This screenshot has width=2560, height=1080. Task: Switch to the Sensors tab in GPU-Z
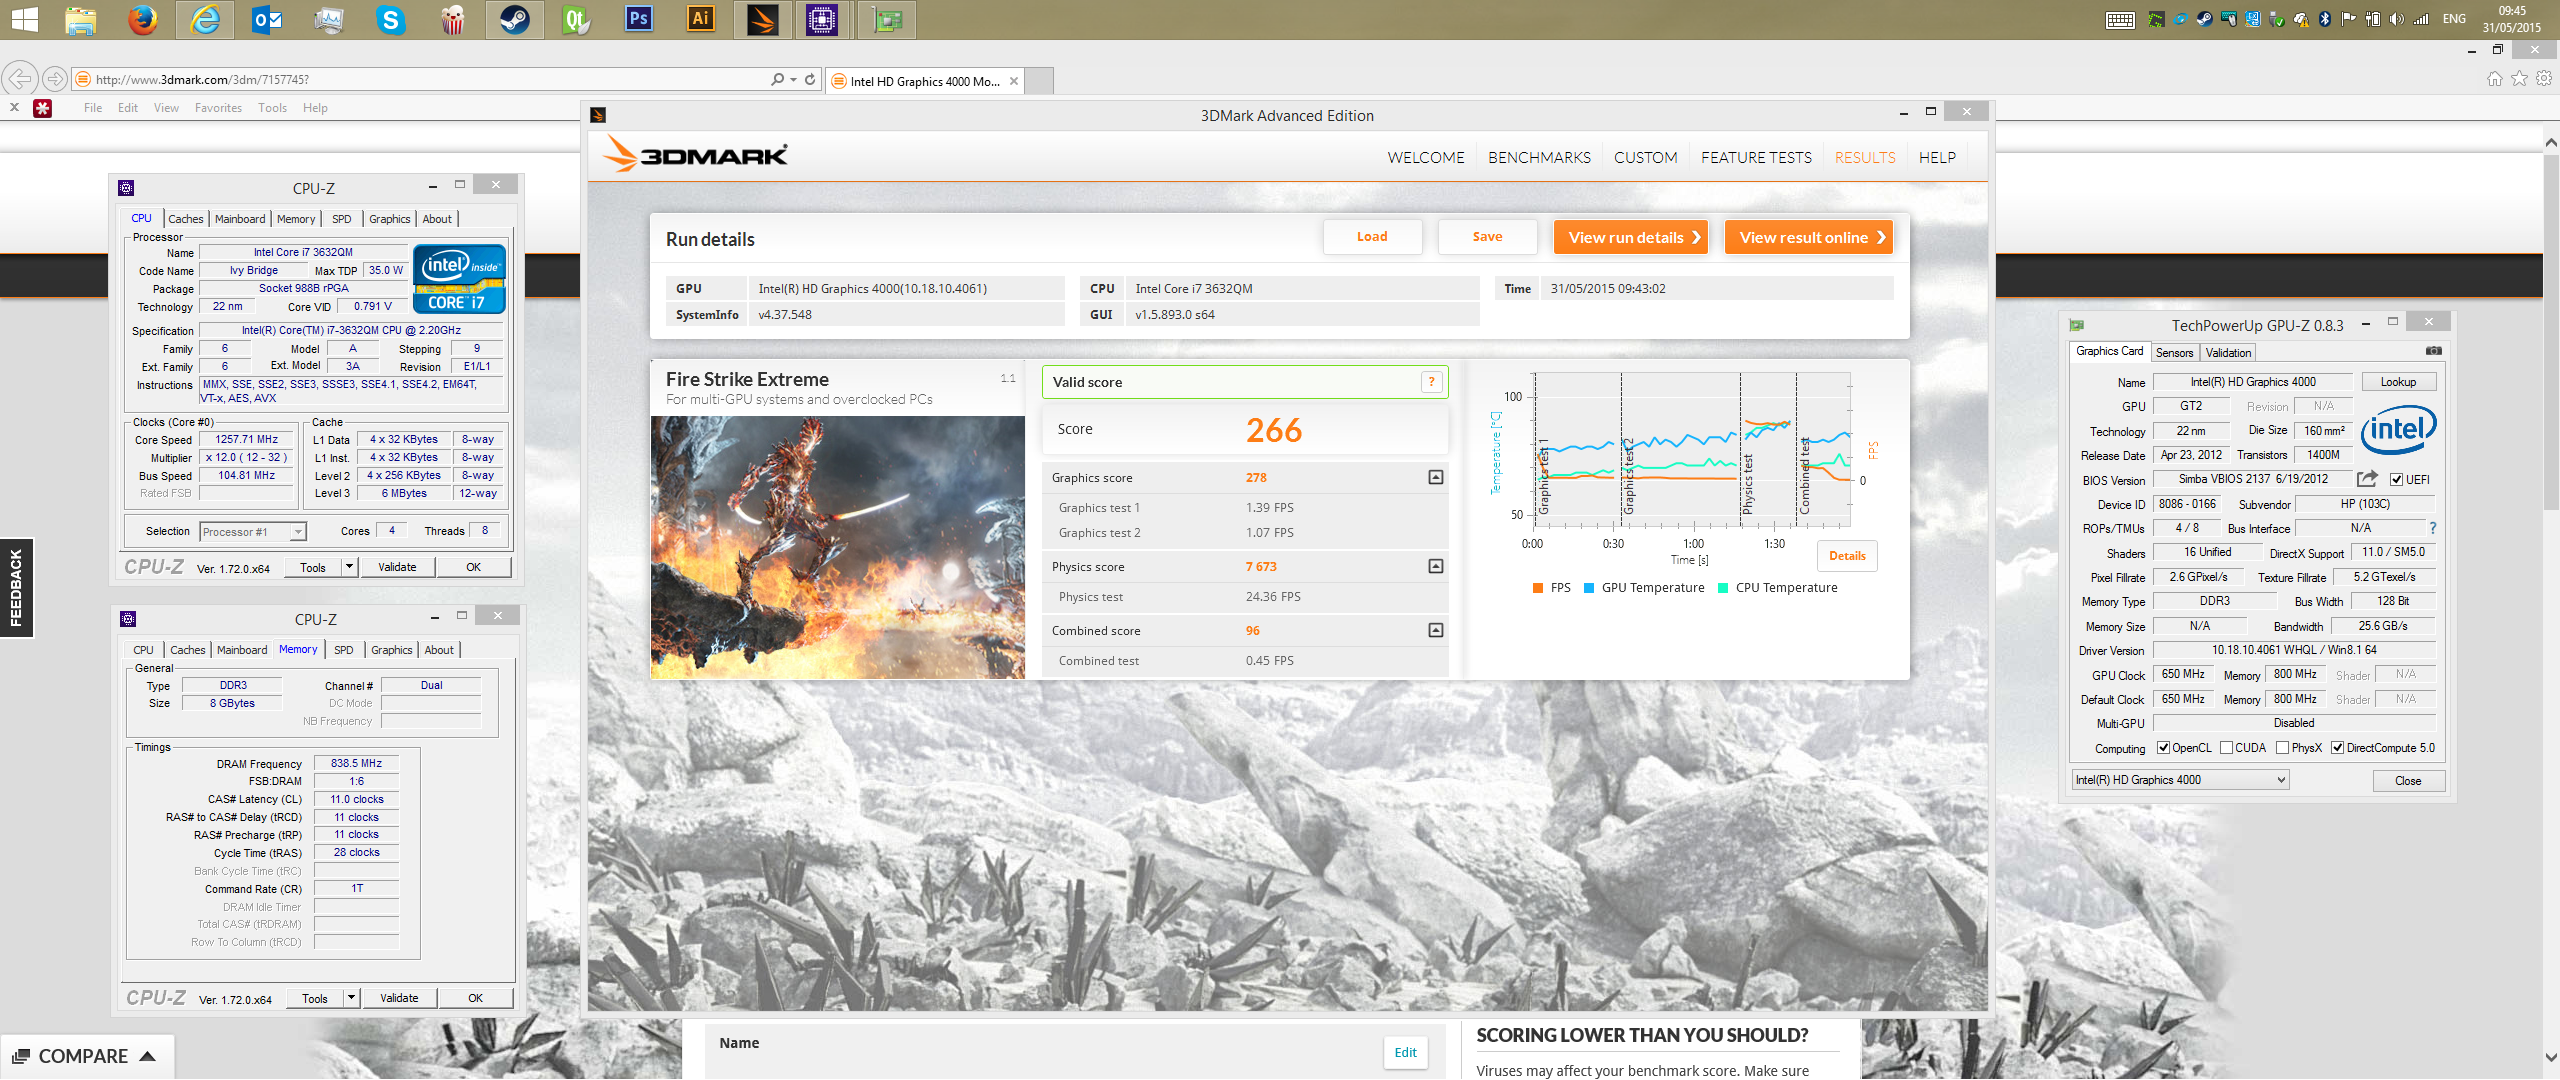tap(2174, 352)
